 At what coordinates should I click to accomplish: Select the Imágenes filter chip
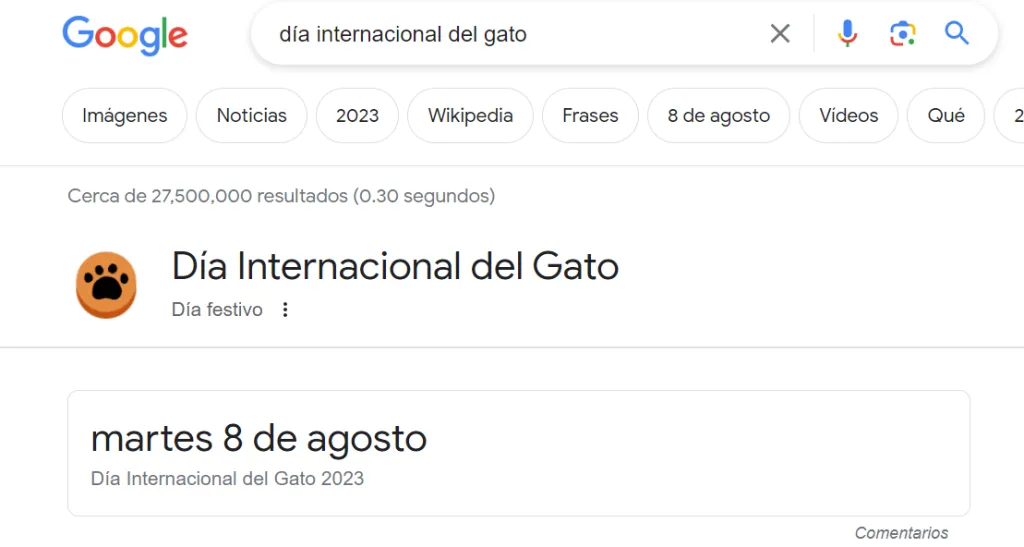click(124, 116)
